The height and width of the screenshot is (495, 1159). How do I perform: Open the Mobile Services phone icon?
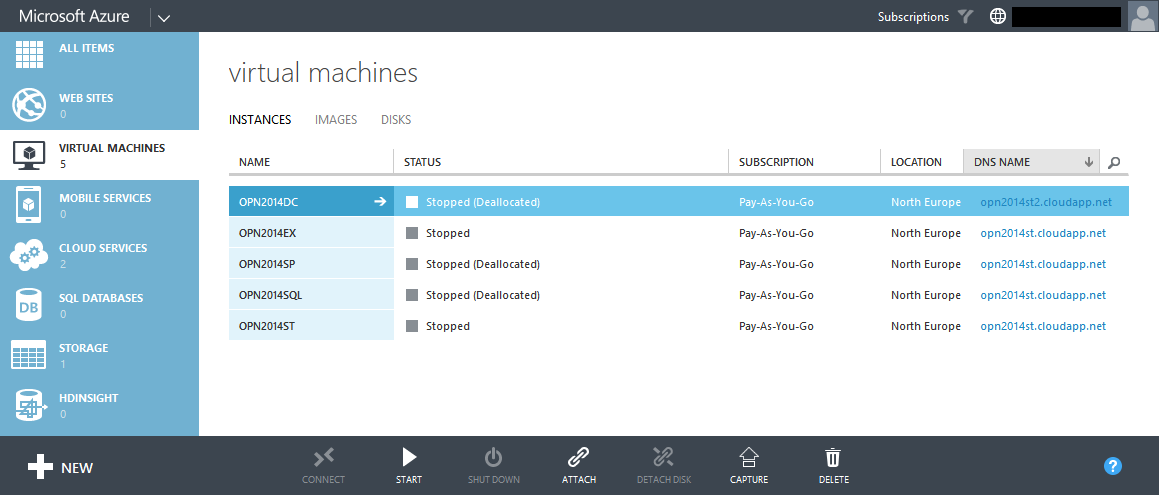pyautogui.click(x=30, y=205)
